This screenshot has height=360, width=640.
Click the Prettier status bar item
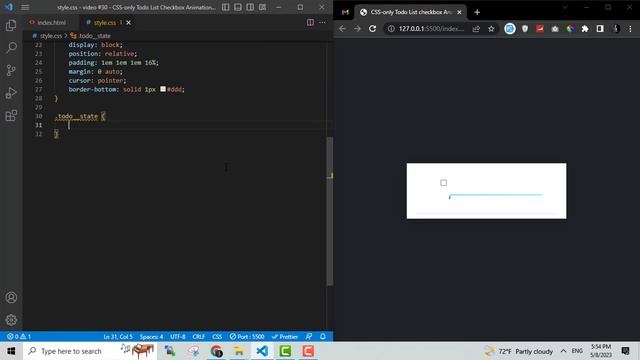pyautogui.click(x=285, y=337)
